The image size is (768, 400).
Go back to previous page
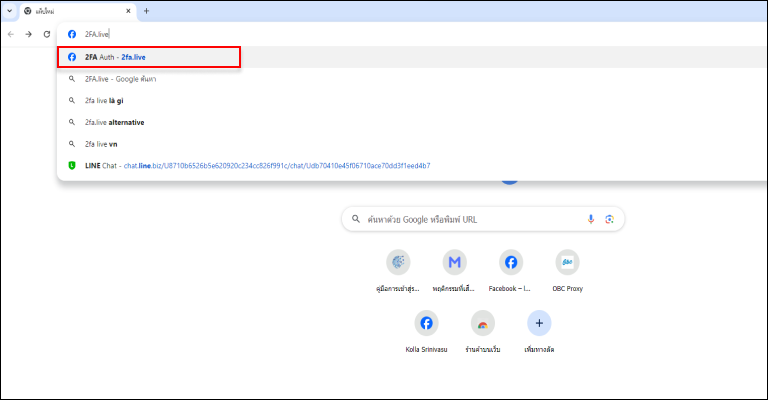[11, 34]
